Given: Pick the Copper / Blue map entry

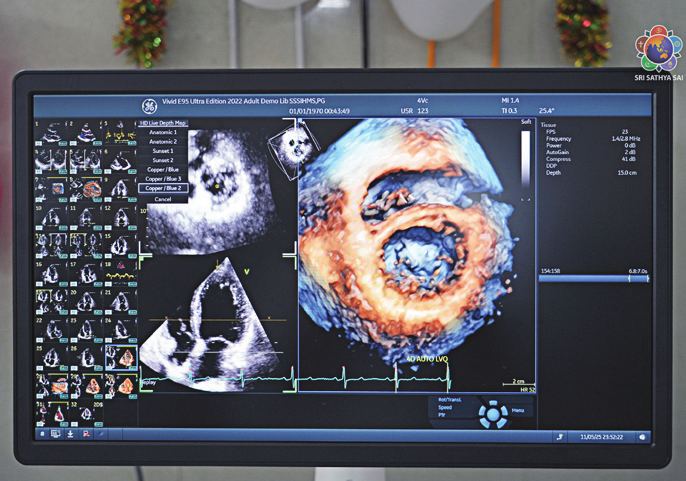Looking at the screenshot, I should coord(163,169).
